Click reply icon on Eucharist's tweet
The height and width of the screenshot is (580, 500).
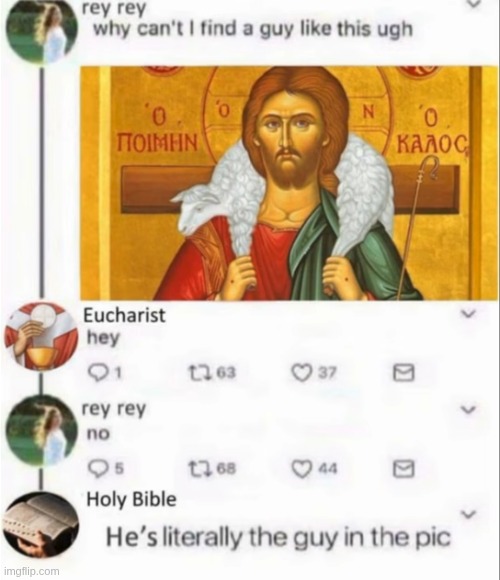click(96, 372)
